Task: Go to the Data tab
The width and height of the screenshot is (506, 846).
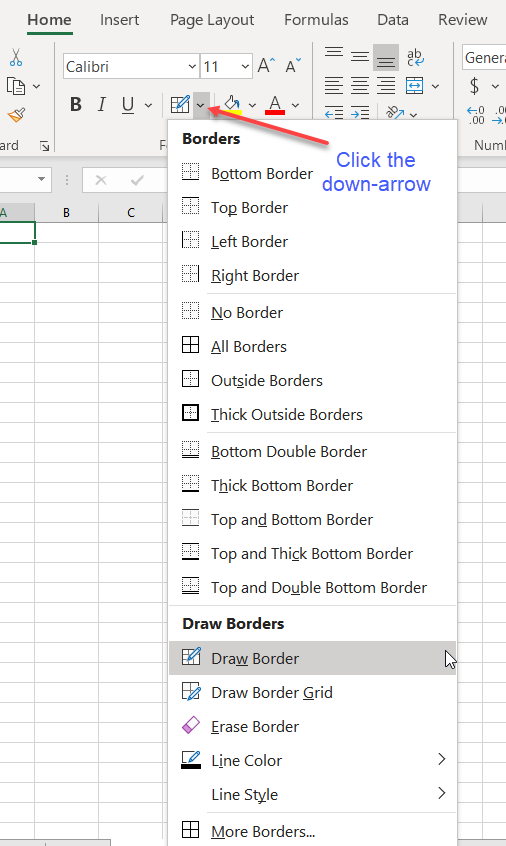Action: click(x=393, y=20)
